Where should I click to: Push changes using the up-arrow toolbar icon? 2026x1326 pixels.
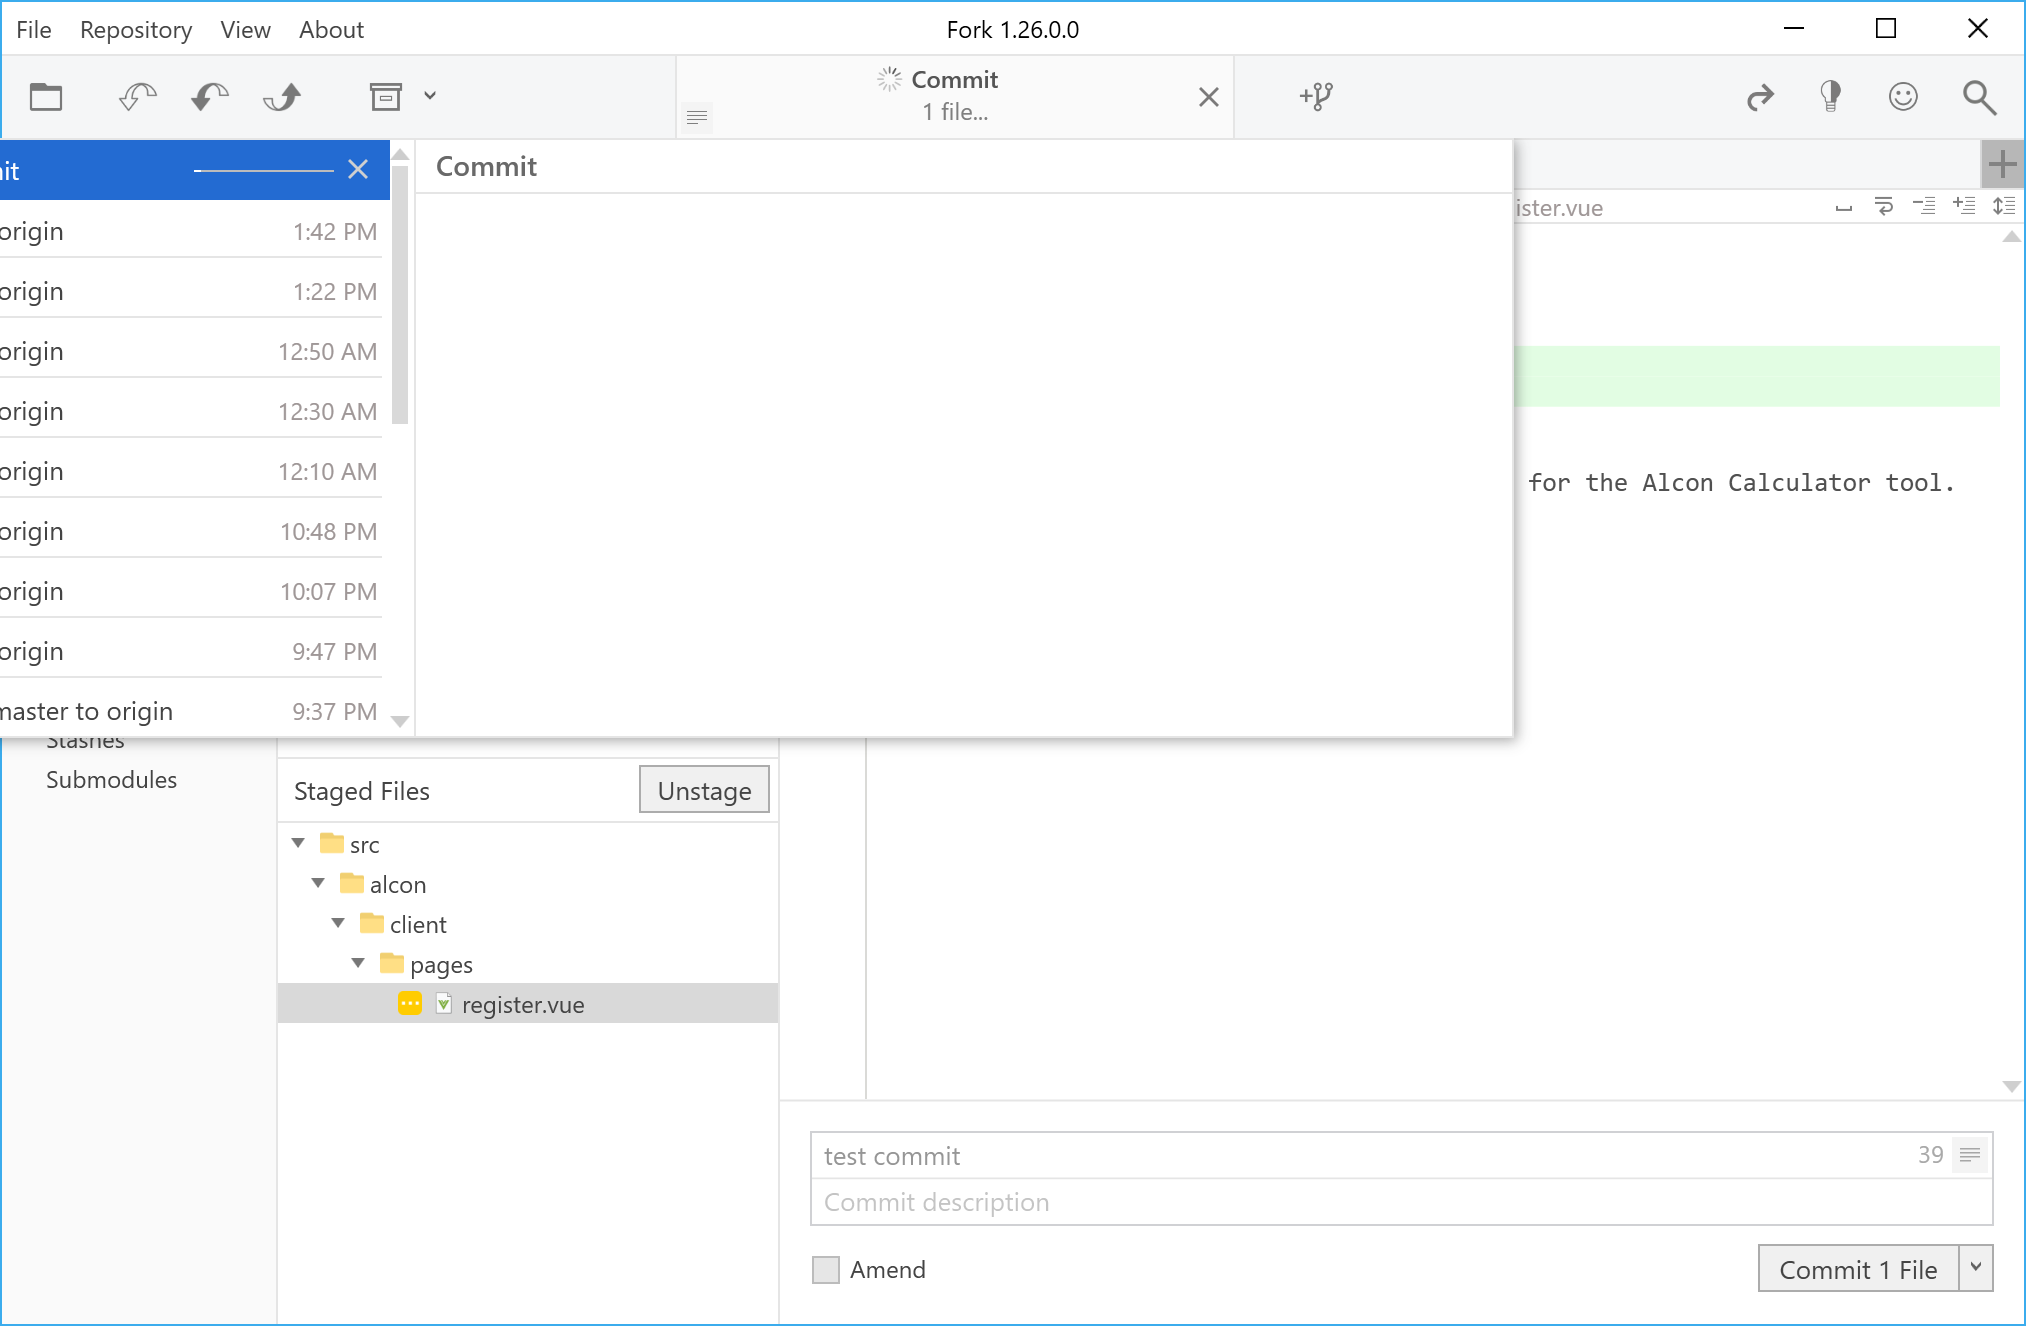click(x=282, y=96)
